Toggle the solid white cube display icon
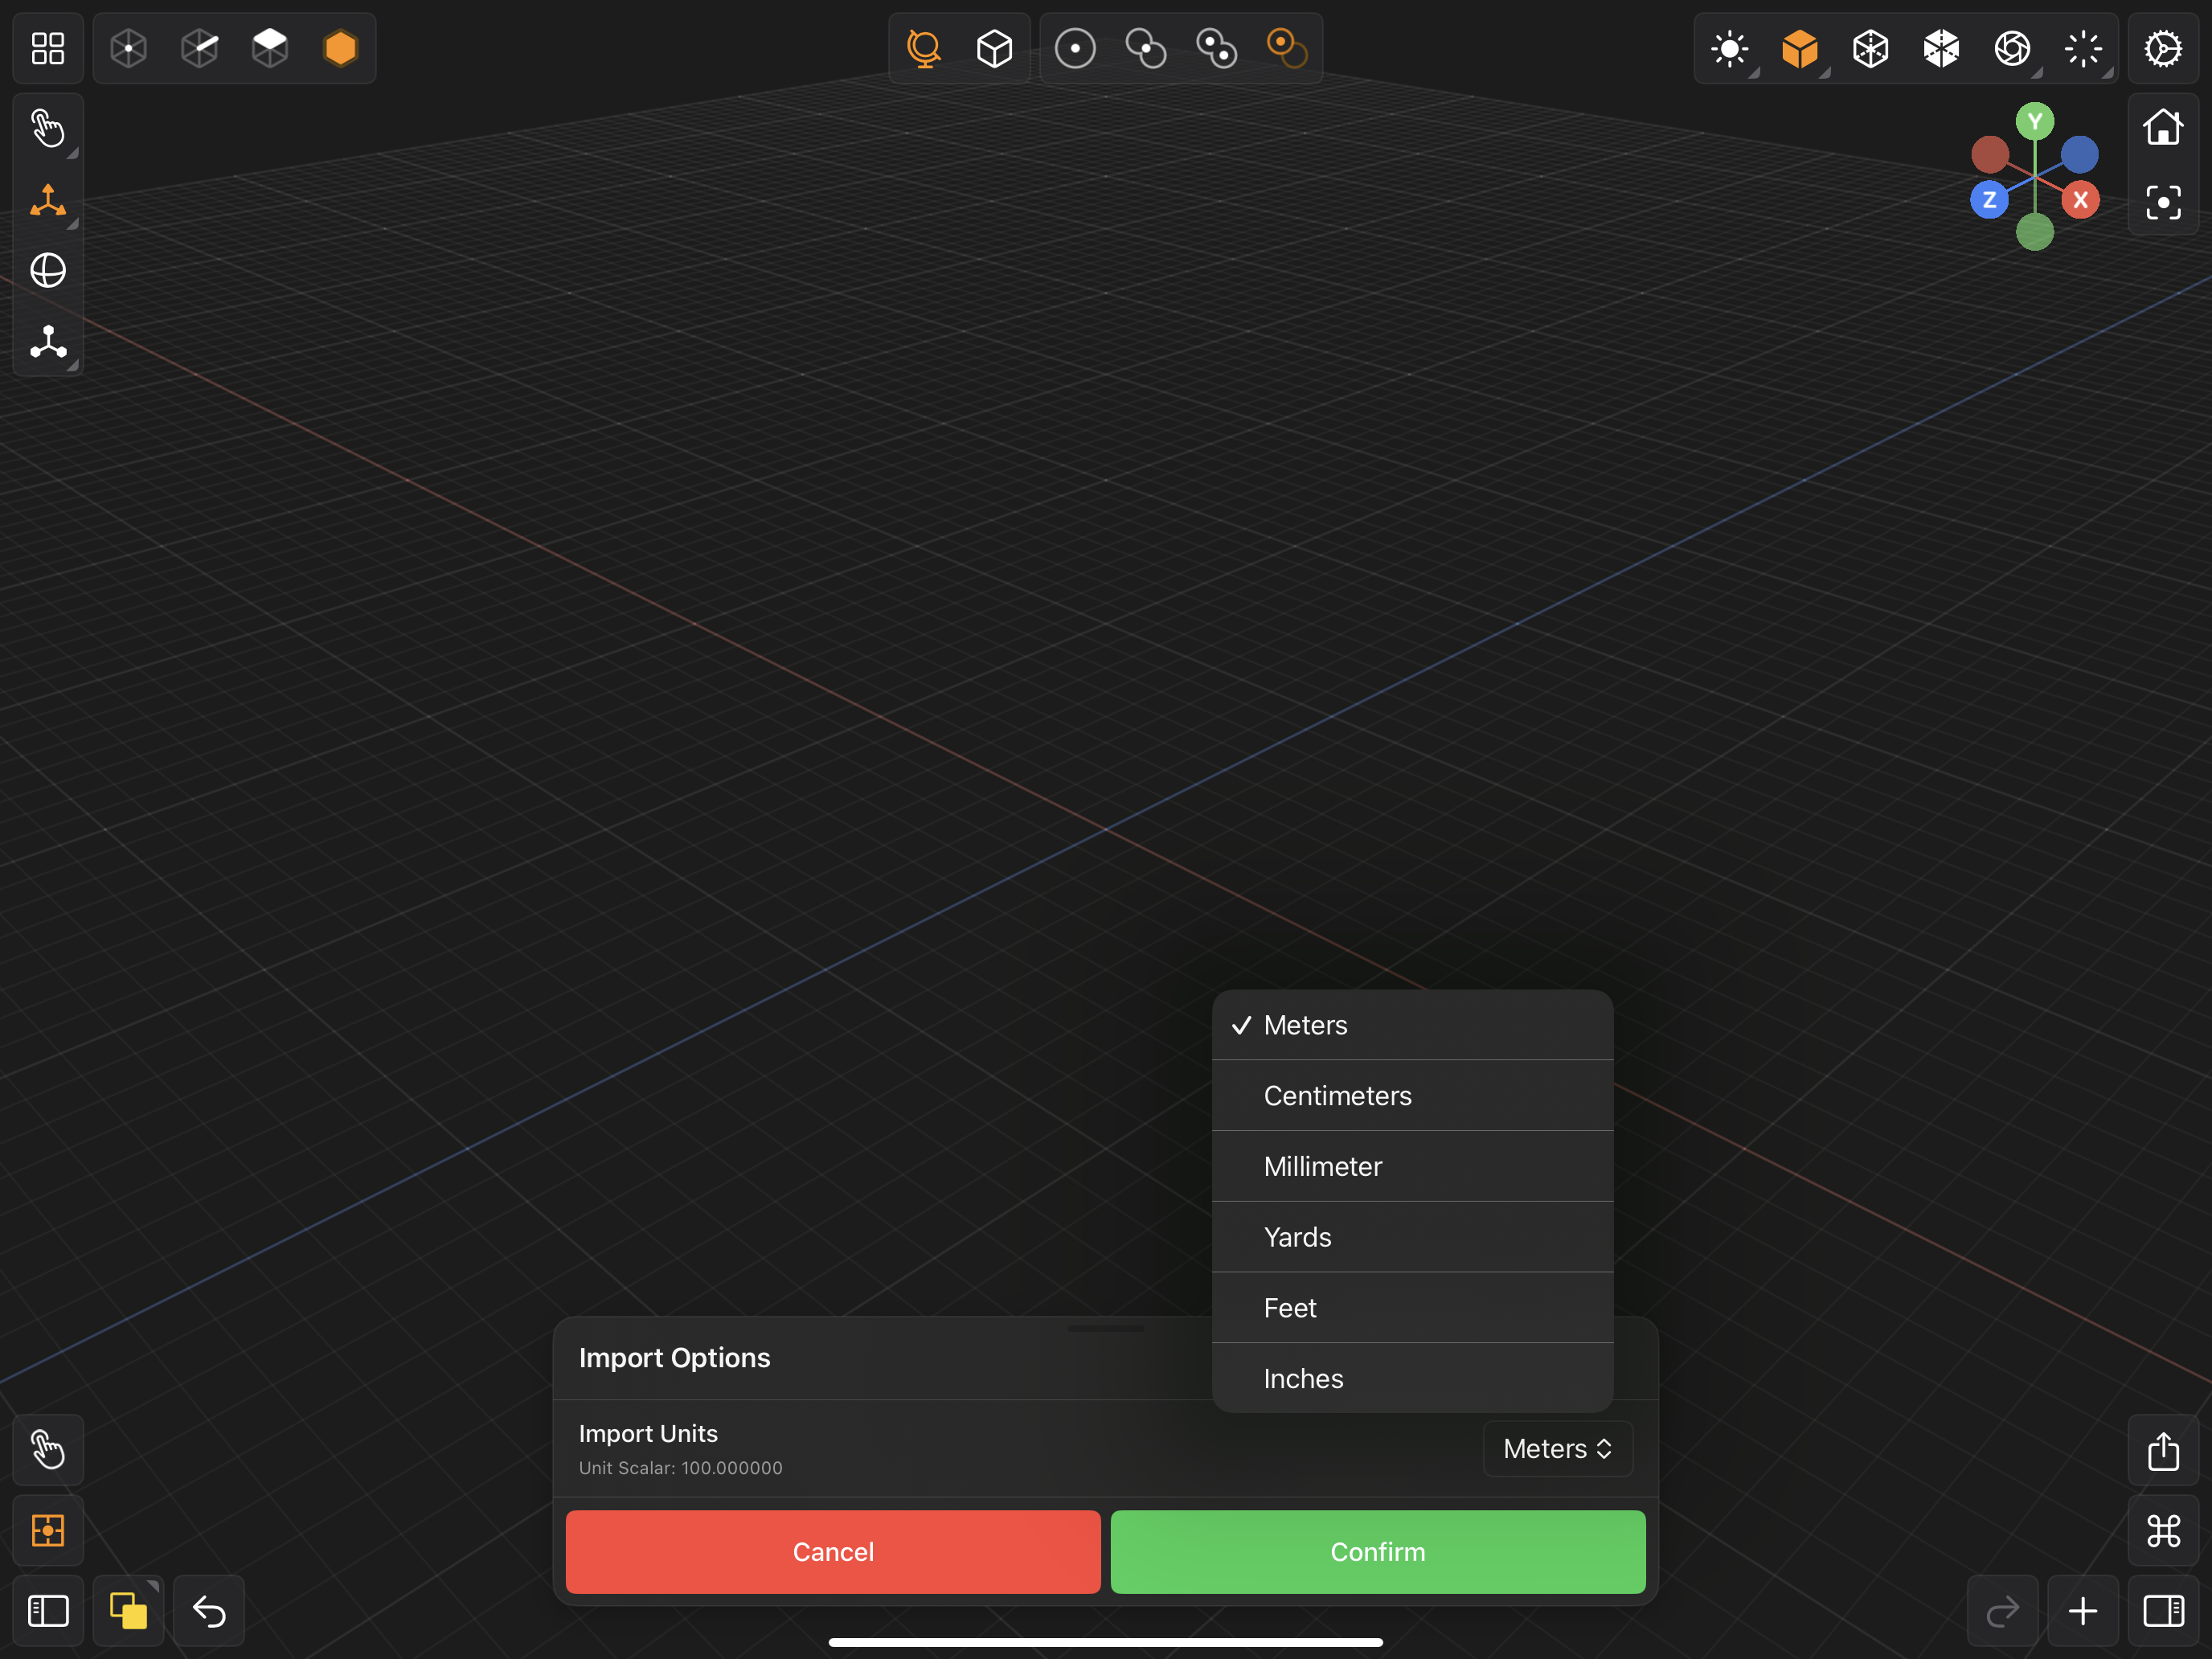This screenshot has height=1659, width=2212. tap(1942, 48)
